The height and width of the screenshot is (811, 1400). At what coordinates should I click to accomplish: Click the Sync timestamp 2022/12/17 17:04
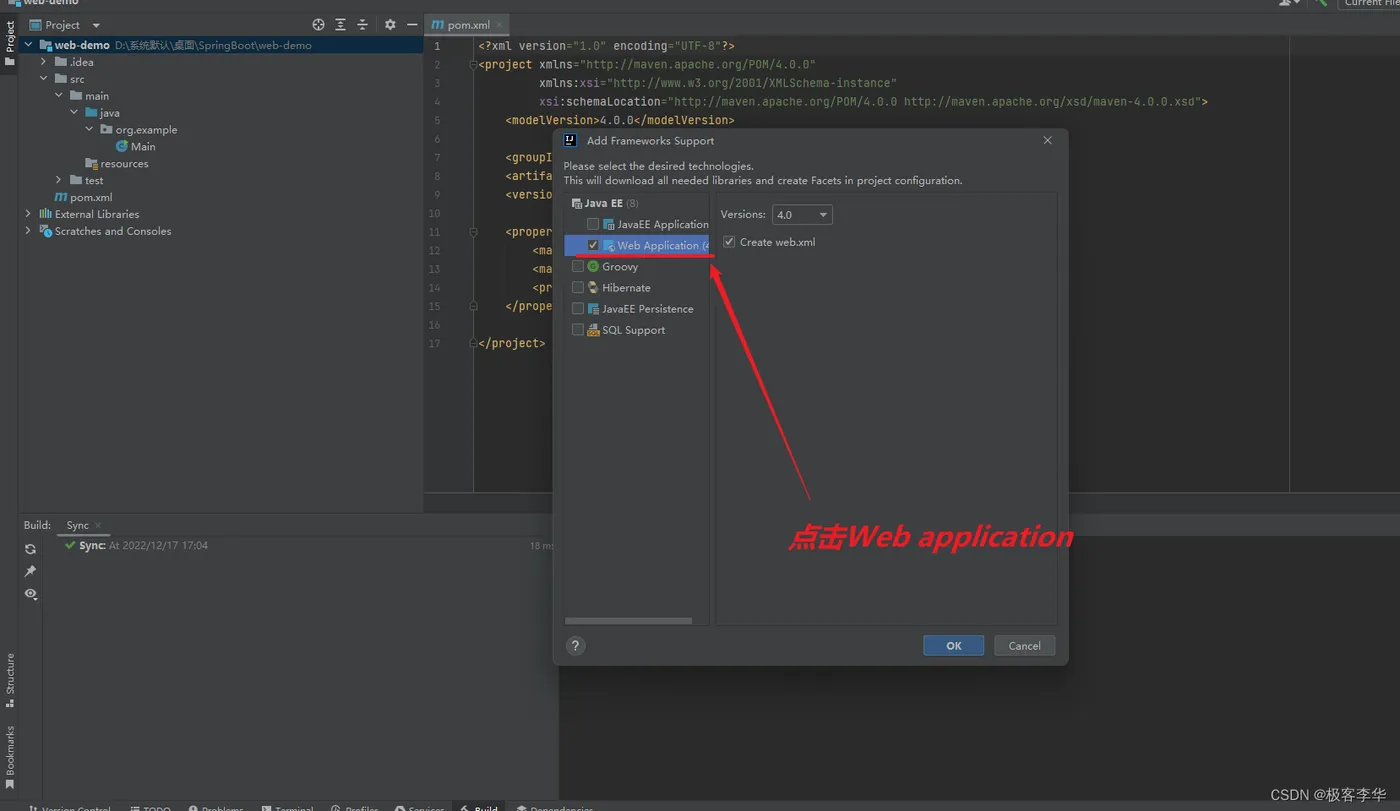[158, 546]
